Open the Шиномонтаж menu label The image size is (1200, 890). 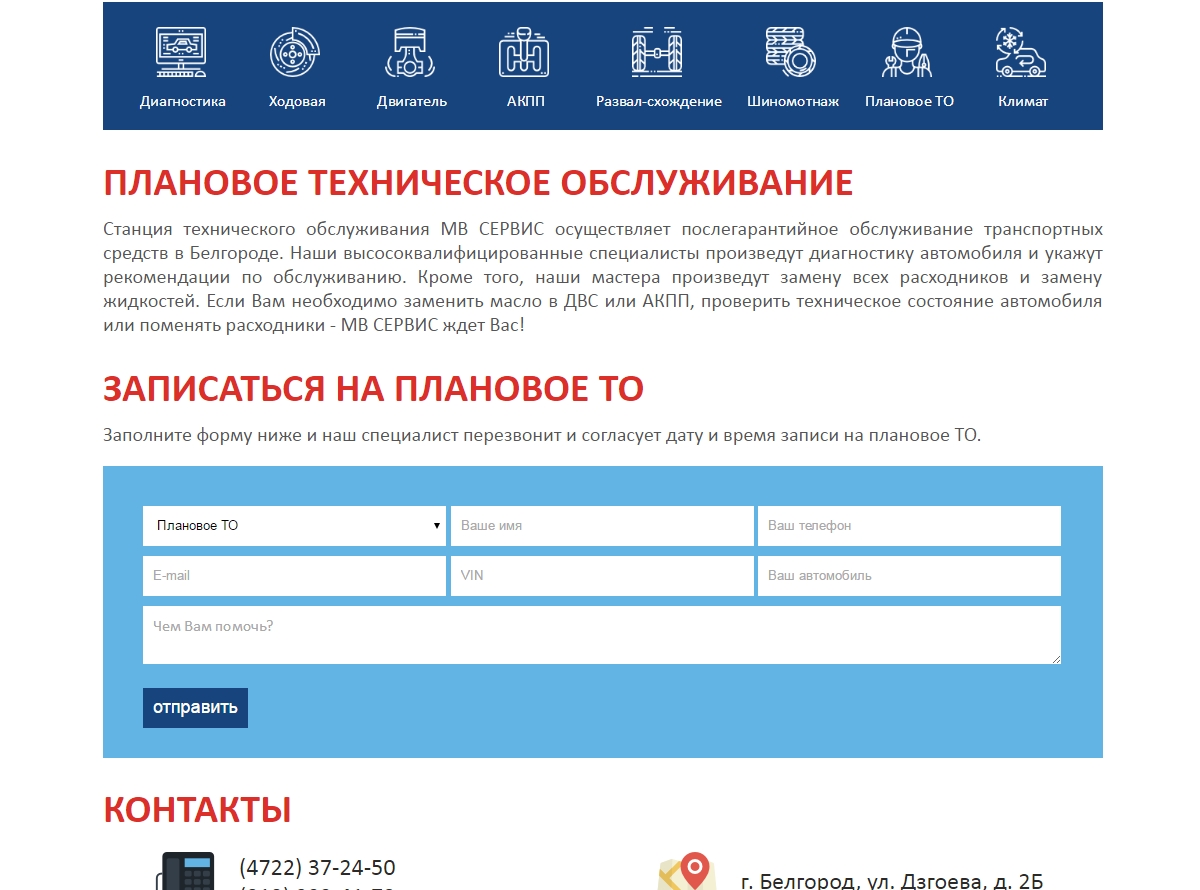pyautogui.click(x=792, y=101)
